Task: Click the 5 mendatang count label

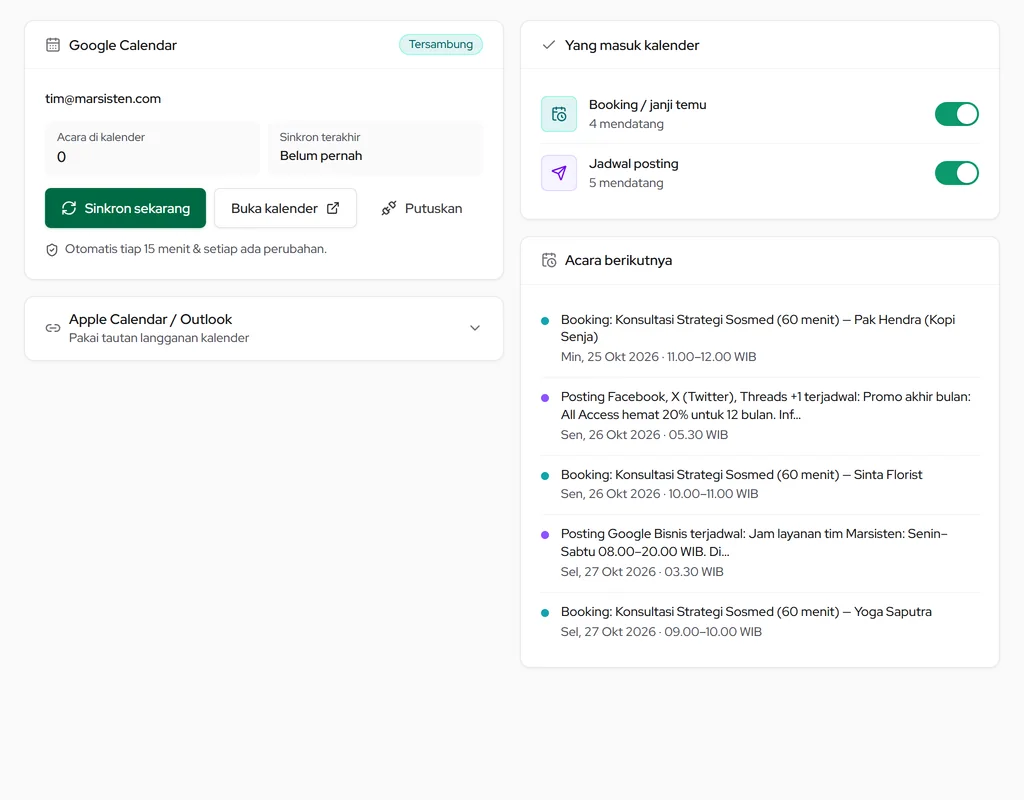Action: tap(626, 183)
